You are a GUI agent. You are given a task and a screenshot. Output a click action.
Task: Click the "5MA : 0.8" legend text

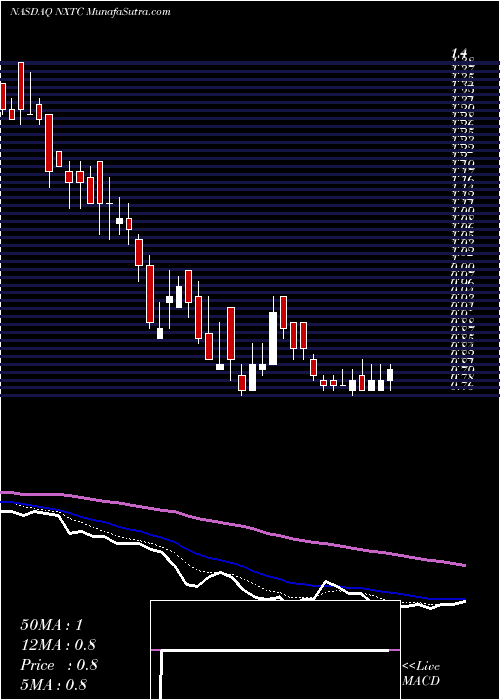53,685
